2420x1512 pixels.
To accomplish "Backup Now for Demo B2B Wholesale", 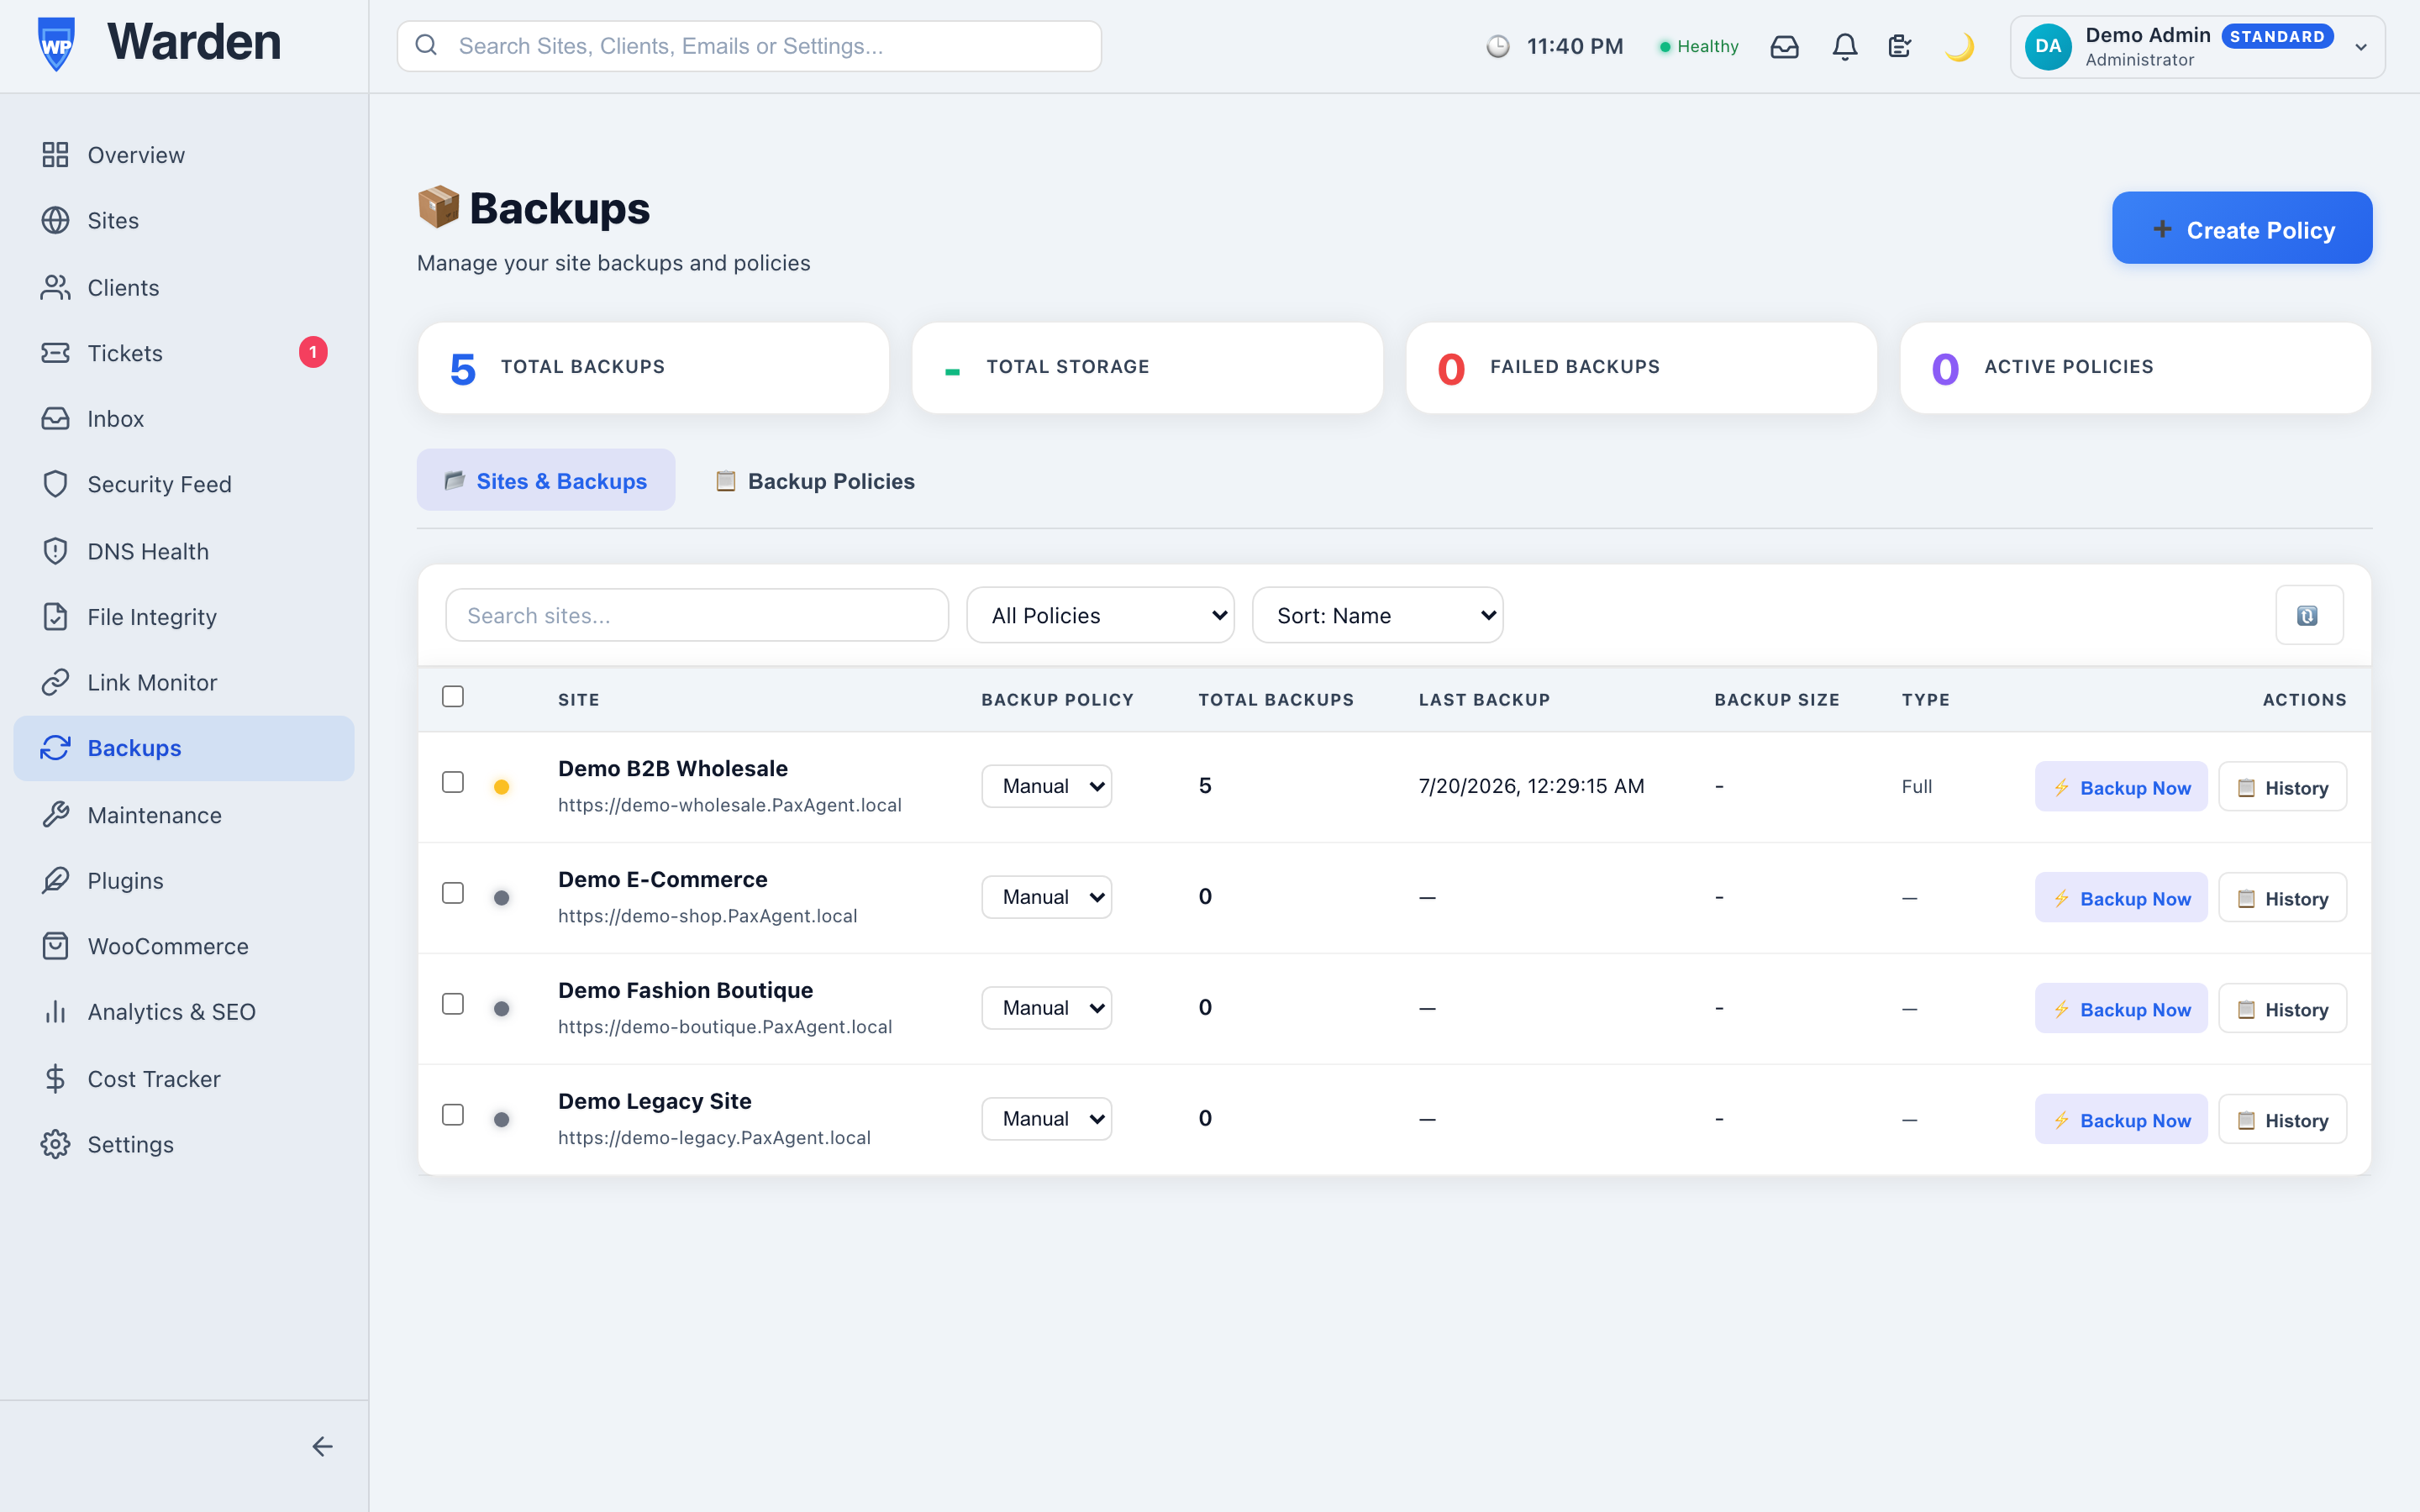I will coord(2121,787).
